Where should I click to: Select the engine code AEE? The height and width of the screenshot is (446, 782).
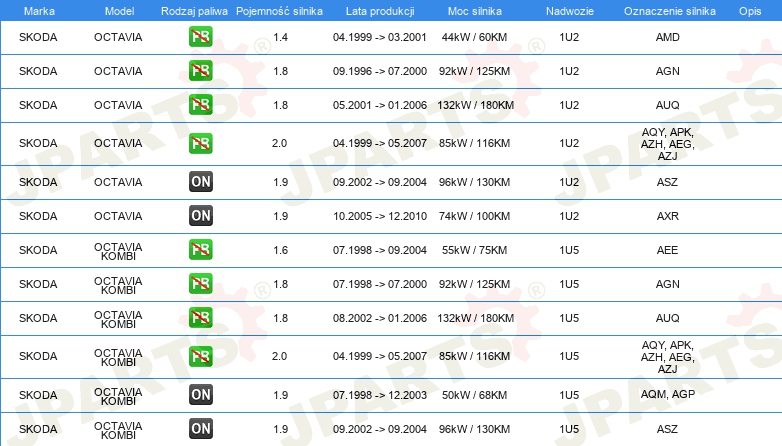click(667, 250)
